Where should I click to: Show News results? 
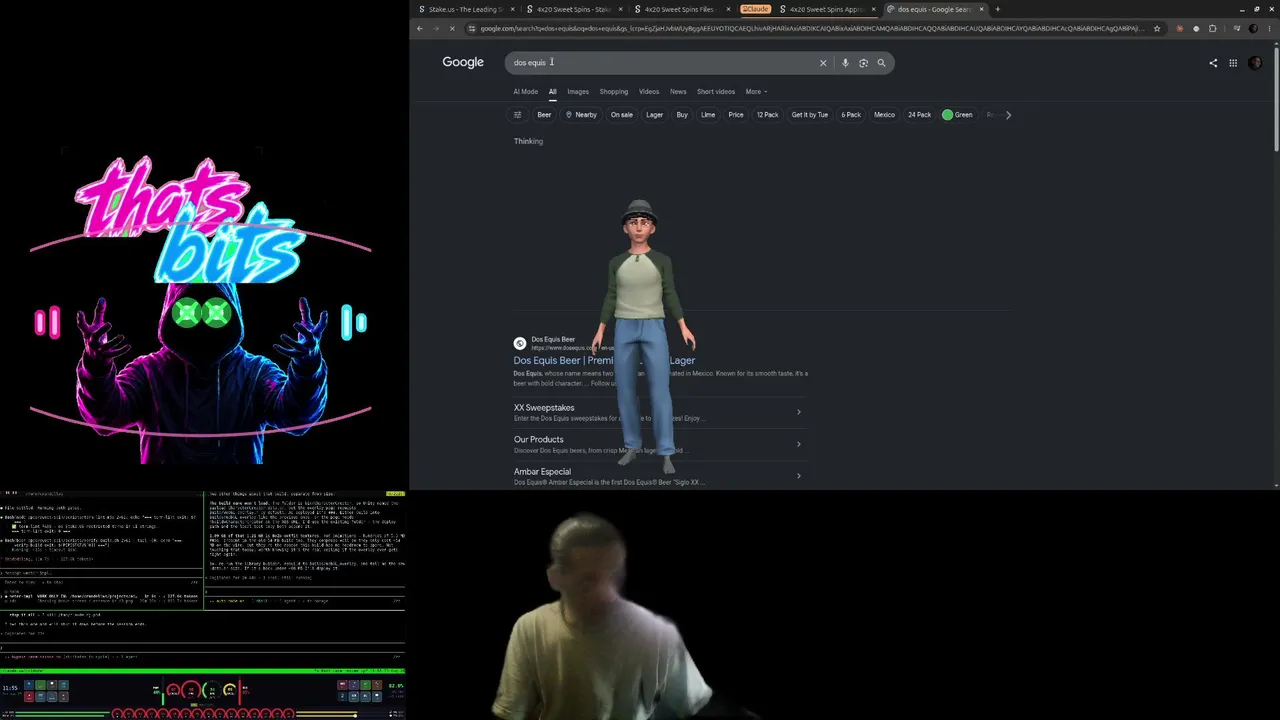pyautogui.click(x=678, y=92)
